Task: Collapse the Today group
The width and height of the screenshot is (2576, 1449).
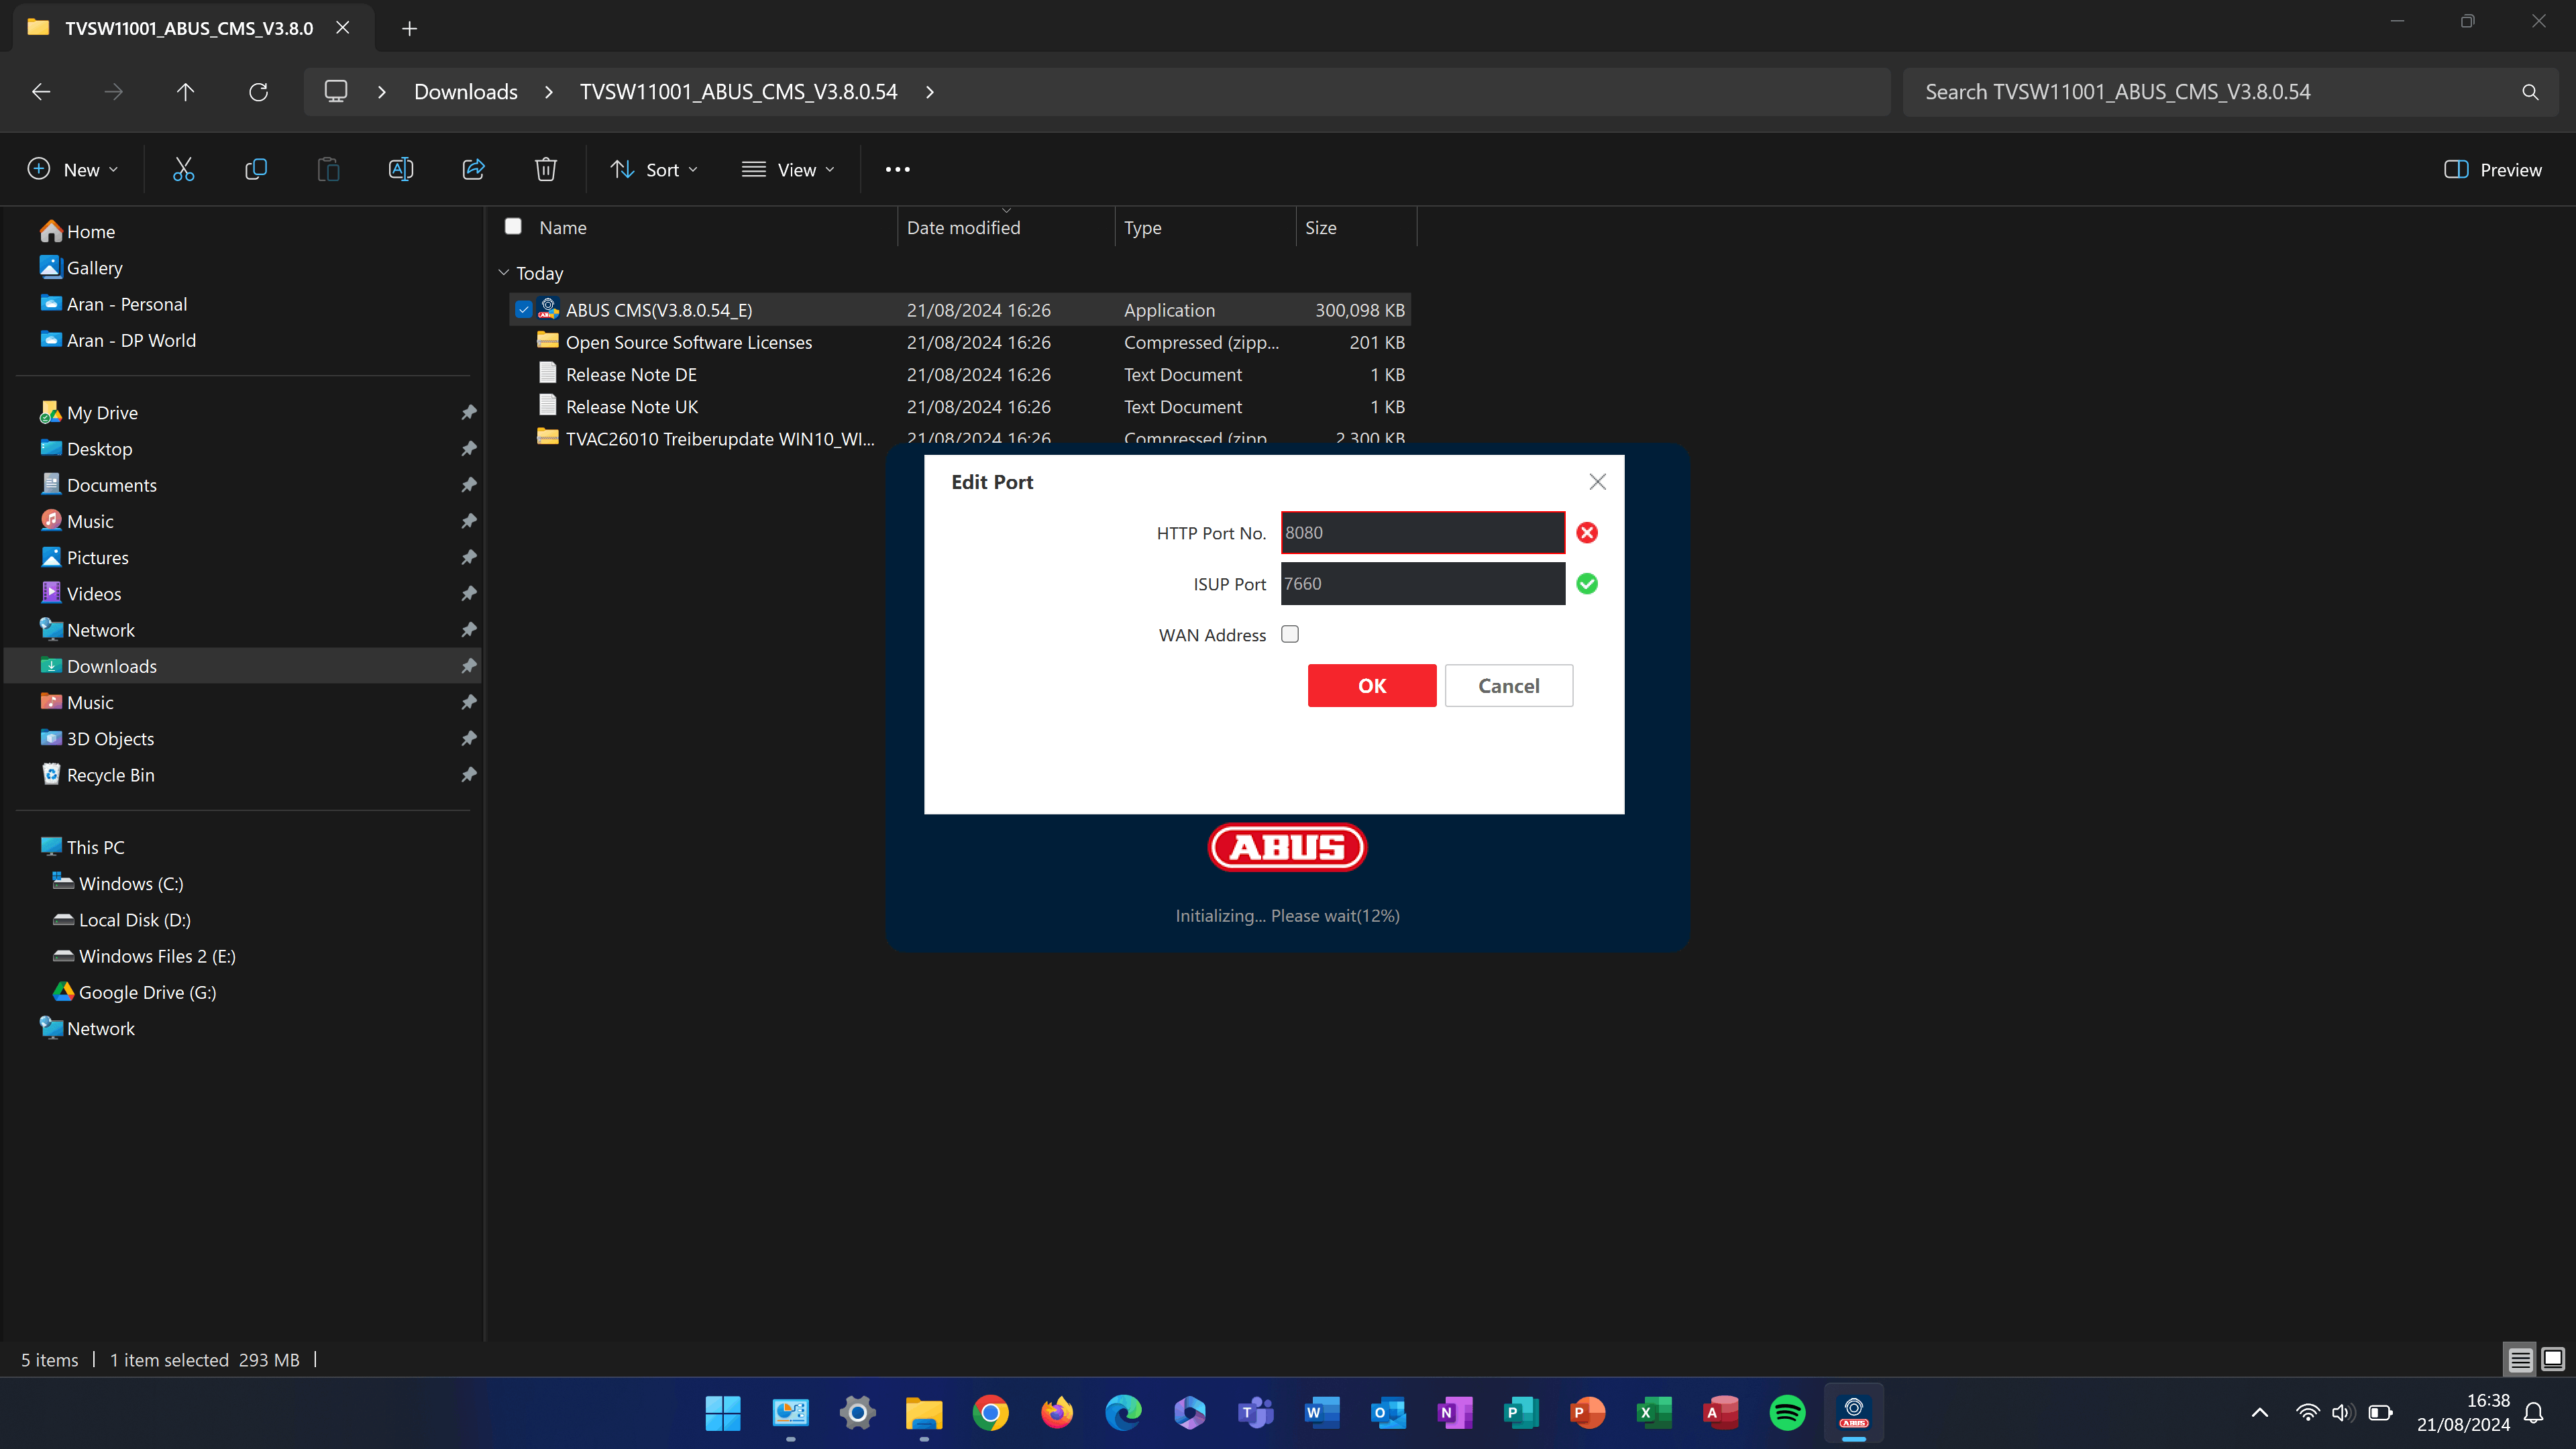Action: [x=504, y=273]
